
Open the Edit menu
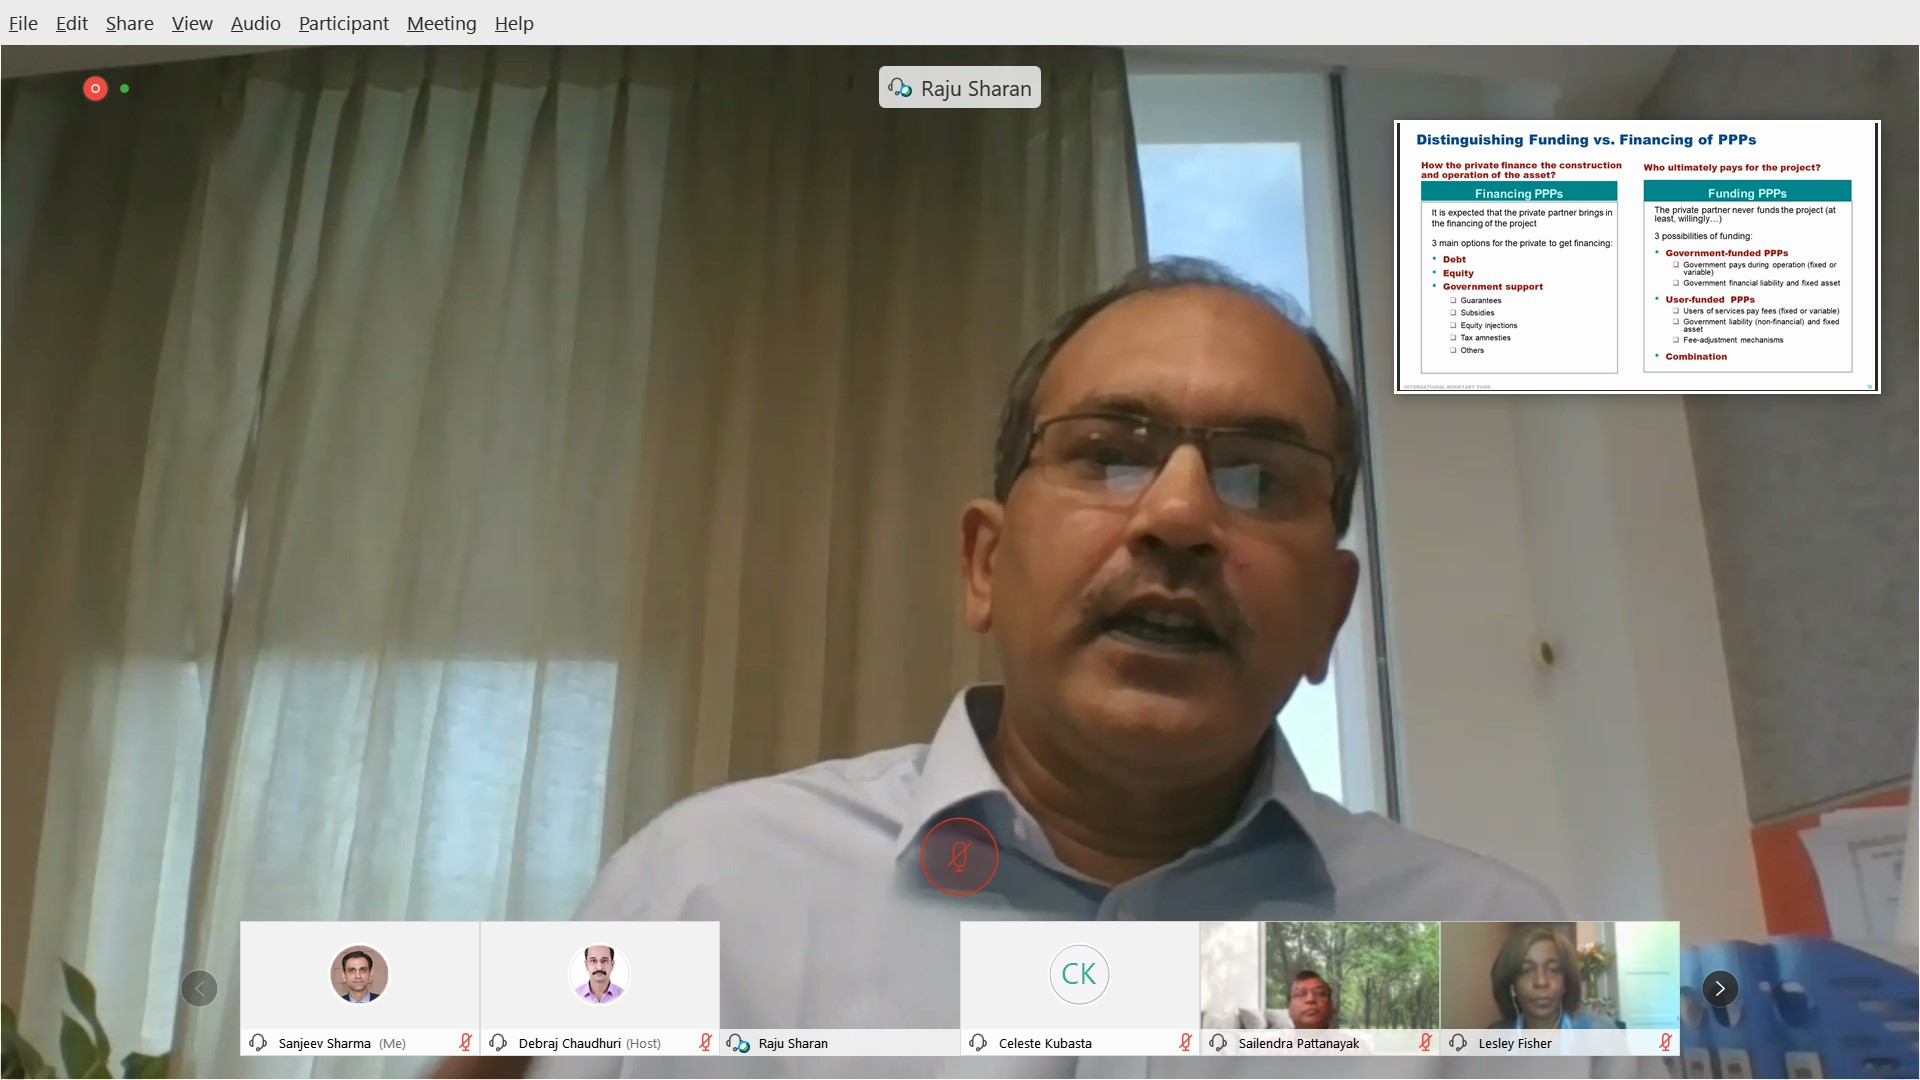pyautogui.click(x=71, y=23)
